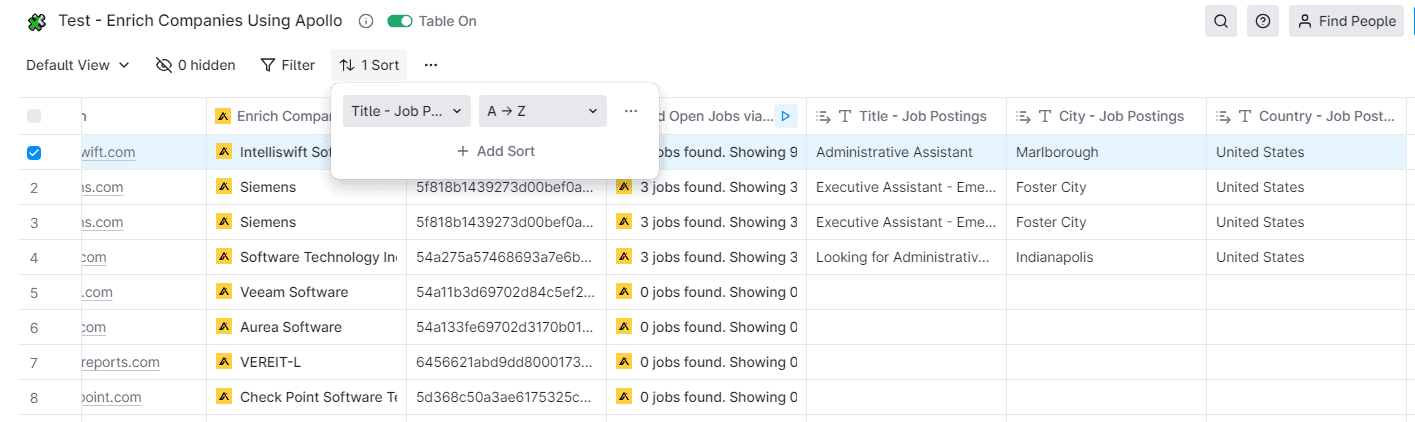
Task: Select the Administrative Assistant cell
Action: pos(906,152)
